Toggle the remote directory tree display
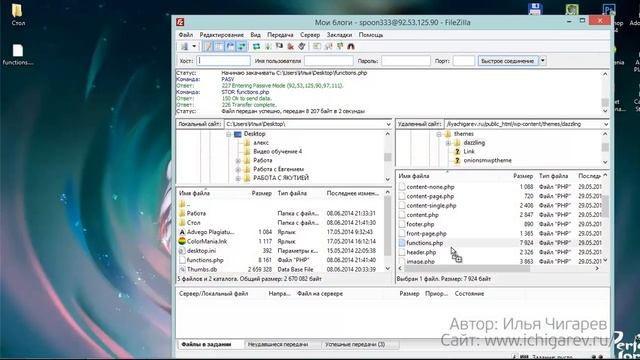640x360 pixels. (230, 47)
